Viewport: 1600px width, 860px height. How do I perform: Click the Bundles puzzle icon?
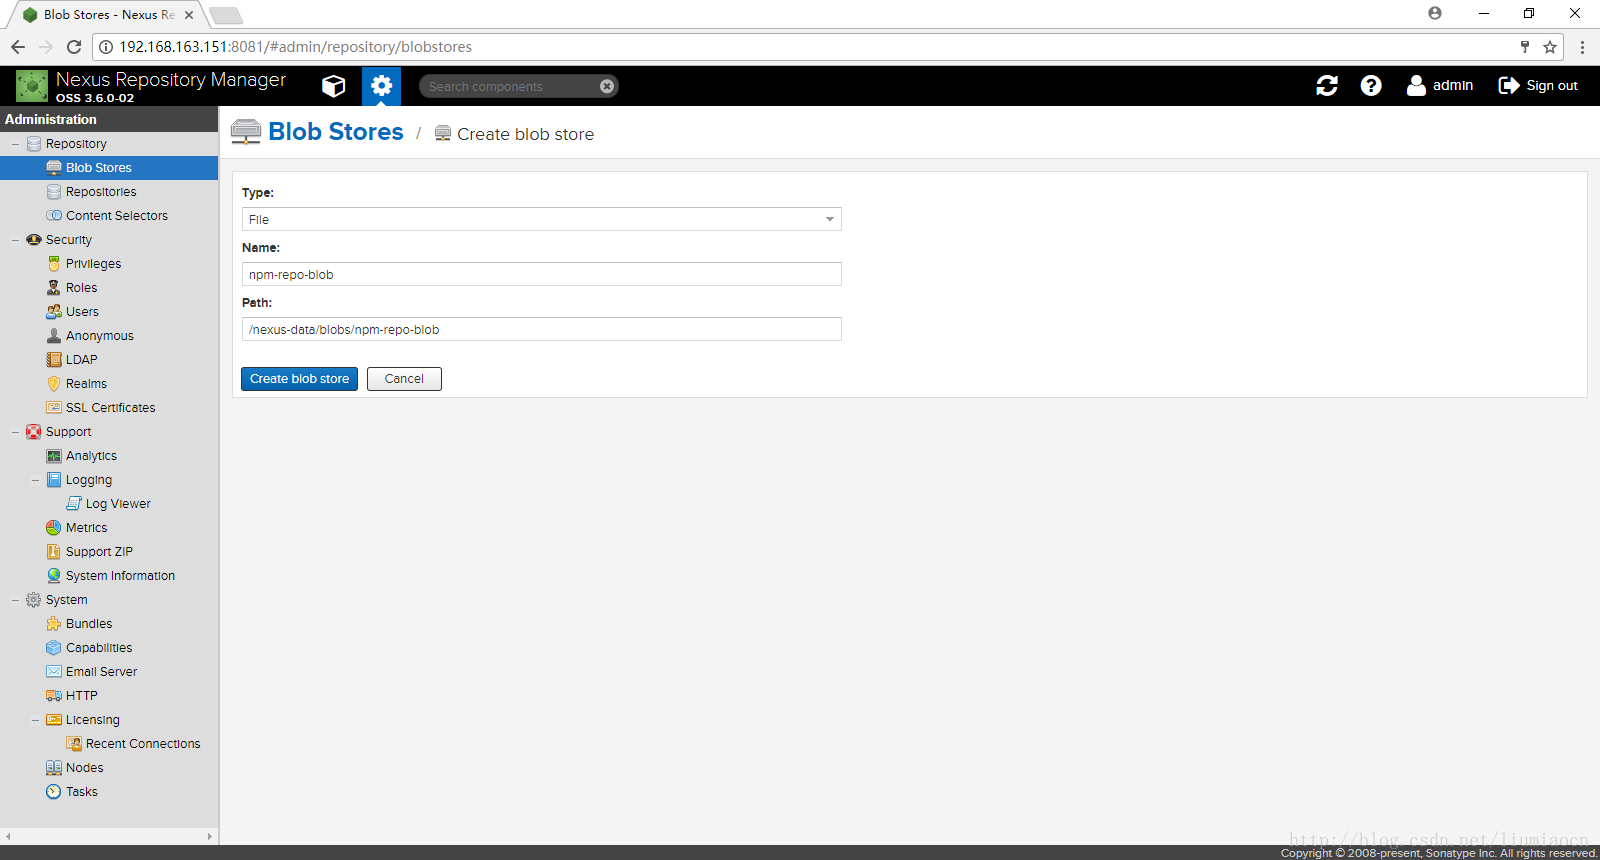[x=54, y=624]
